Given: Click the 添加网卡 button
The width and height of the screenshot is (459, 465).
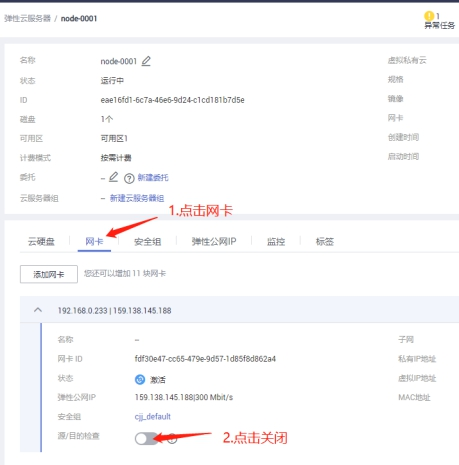Looking at the screenshot, I should click(x=49, y=274).
